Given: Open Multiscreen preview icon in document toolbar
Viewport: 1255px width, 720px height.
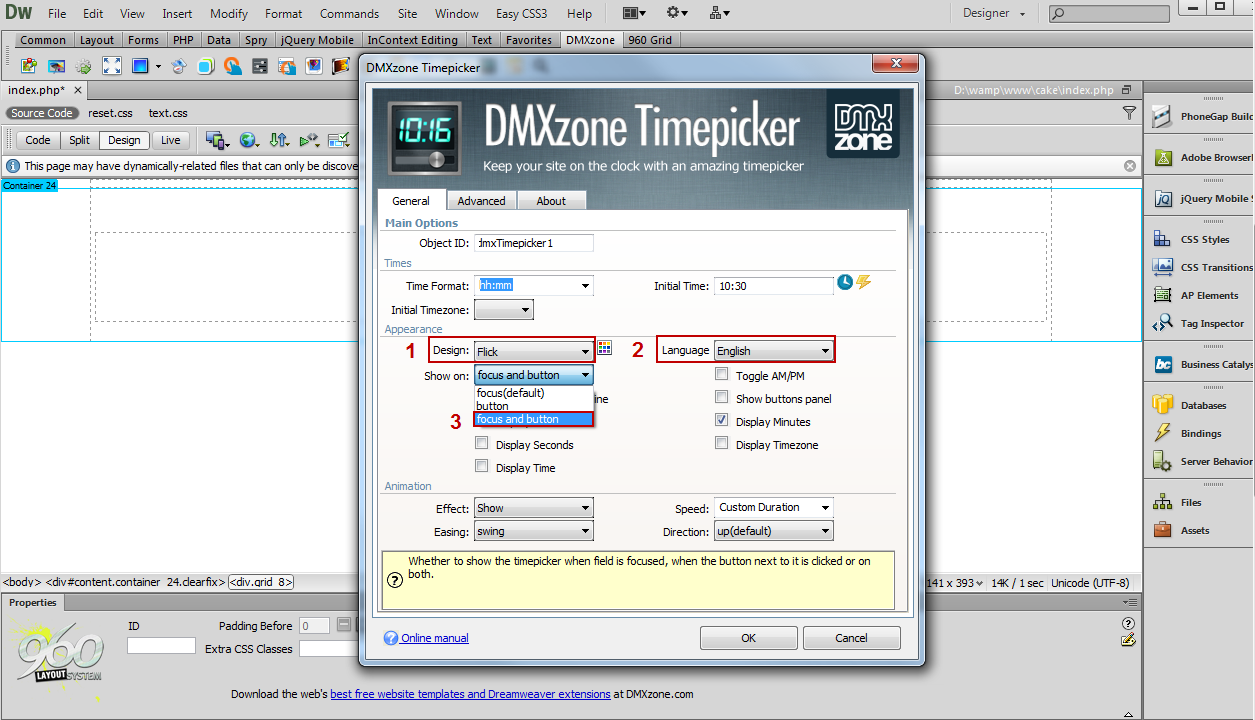Looking at the screenshot, I should point(216,140).
